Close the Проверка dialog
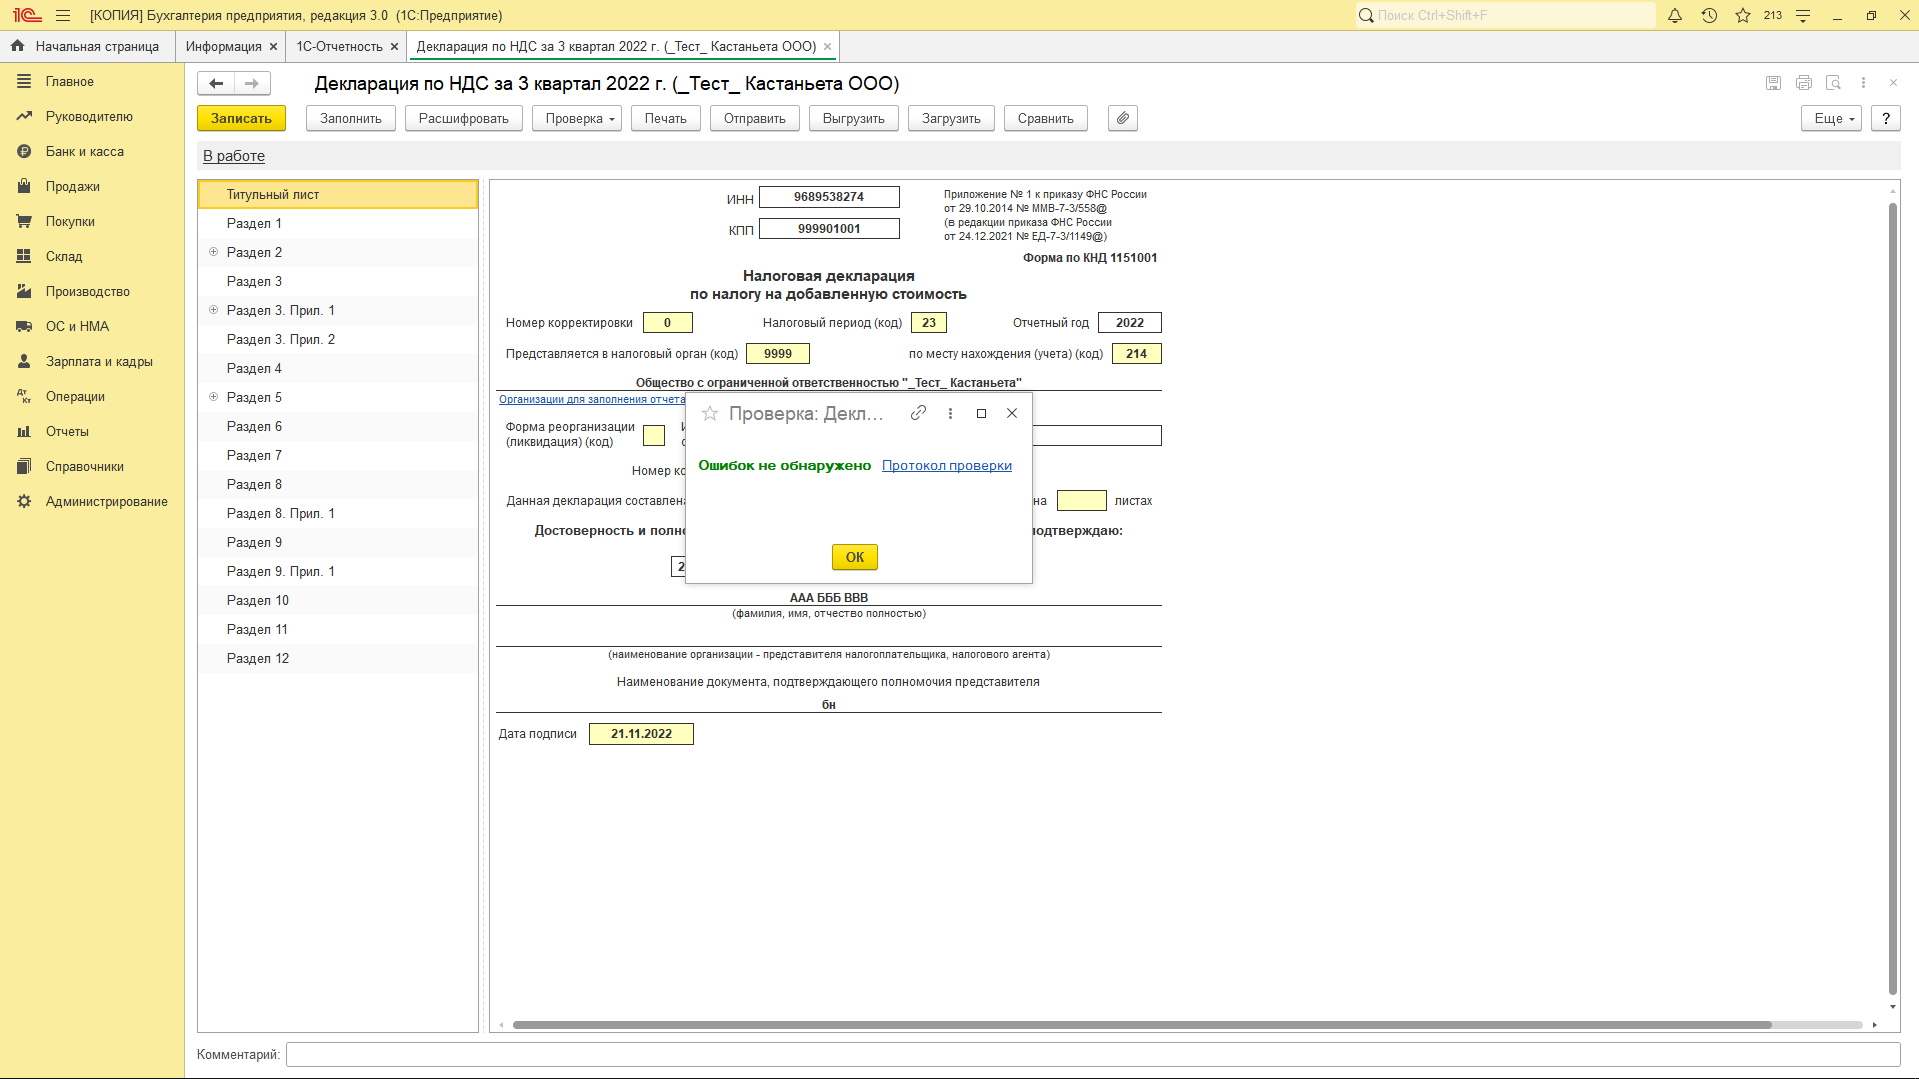Screen dimensions: 1919x1079 click(1012, 413)
